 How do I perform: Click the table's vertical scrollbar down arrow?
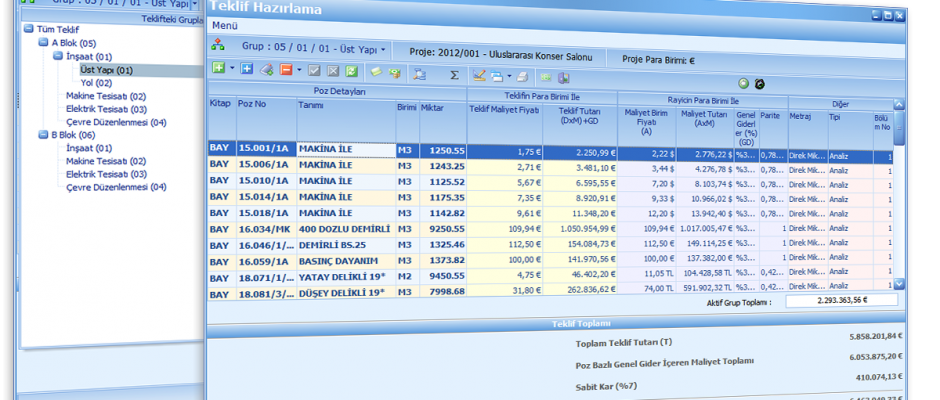click(900, 285)
